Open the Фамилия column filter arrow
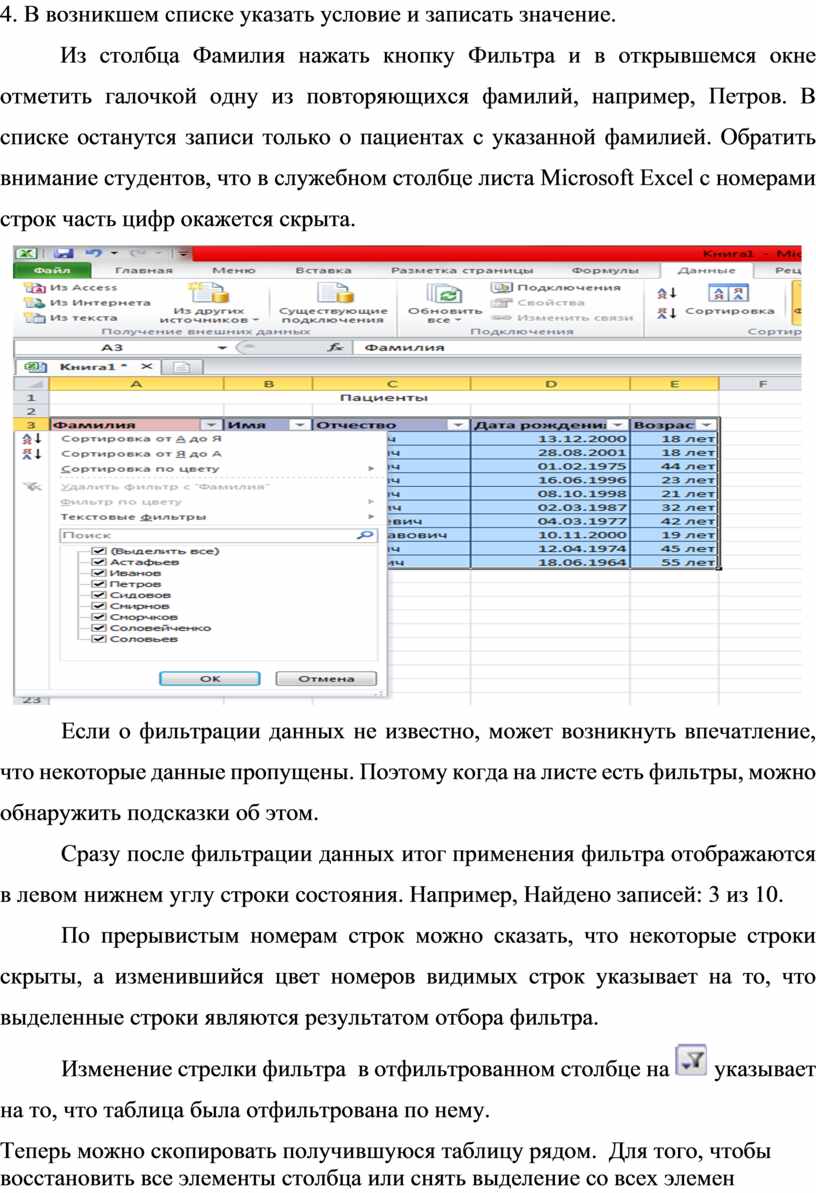Screen dimensions: 816x1193 tap(212, 425)
